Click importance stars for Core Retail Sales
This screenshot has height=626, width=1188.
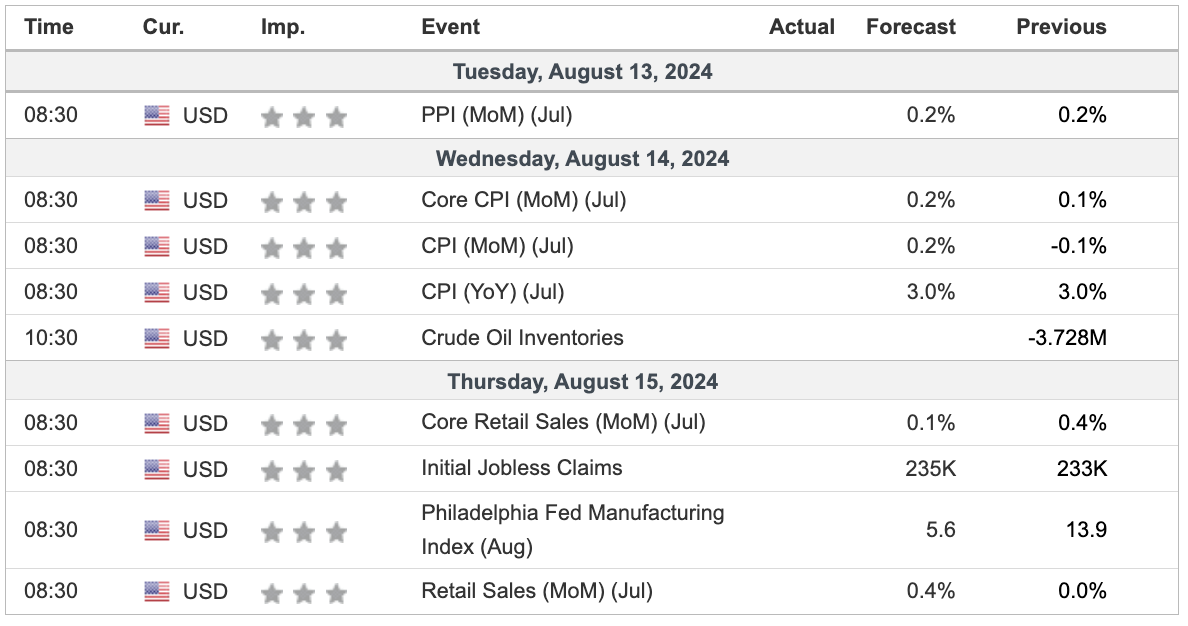tap(304, 424)
